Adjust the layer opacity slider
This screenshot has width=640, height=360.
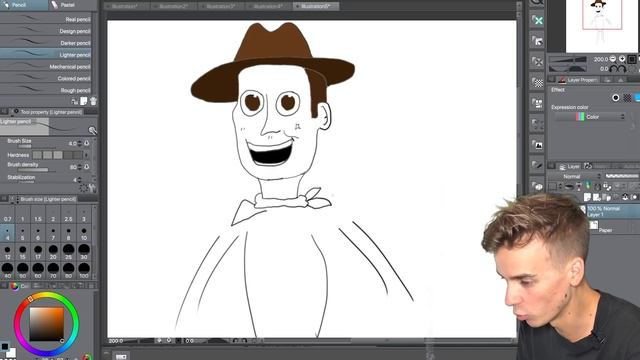(x=622, y=176)
